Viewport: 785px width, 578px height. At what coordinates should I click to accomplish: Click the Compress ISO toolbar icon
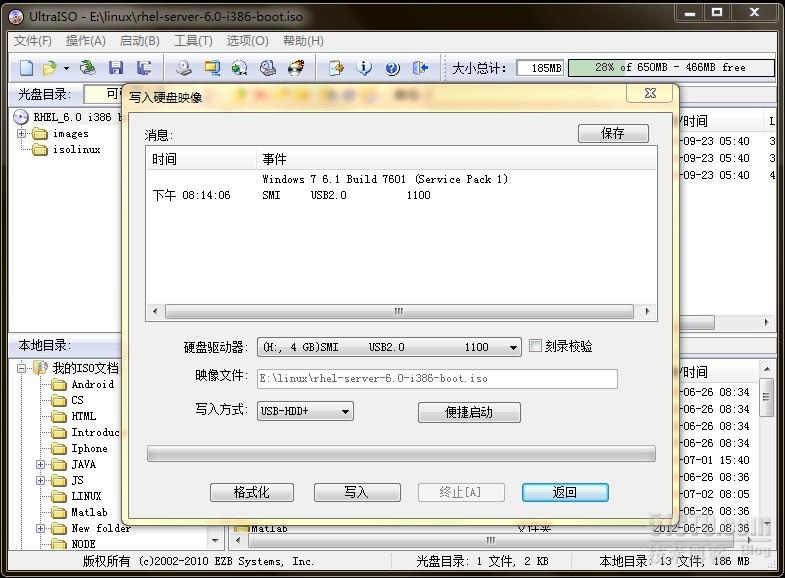coord(212,67)
